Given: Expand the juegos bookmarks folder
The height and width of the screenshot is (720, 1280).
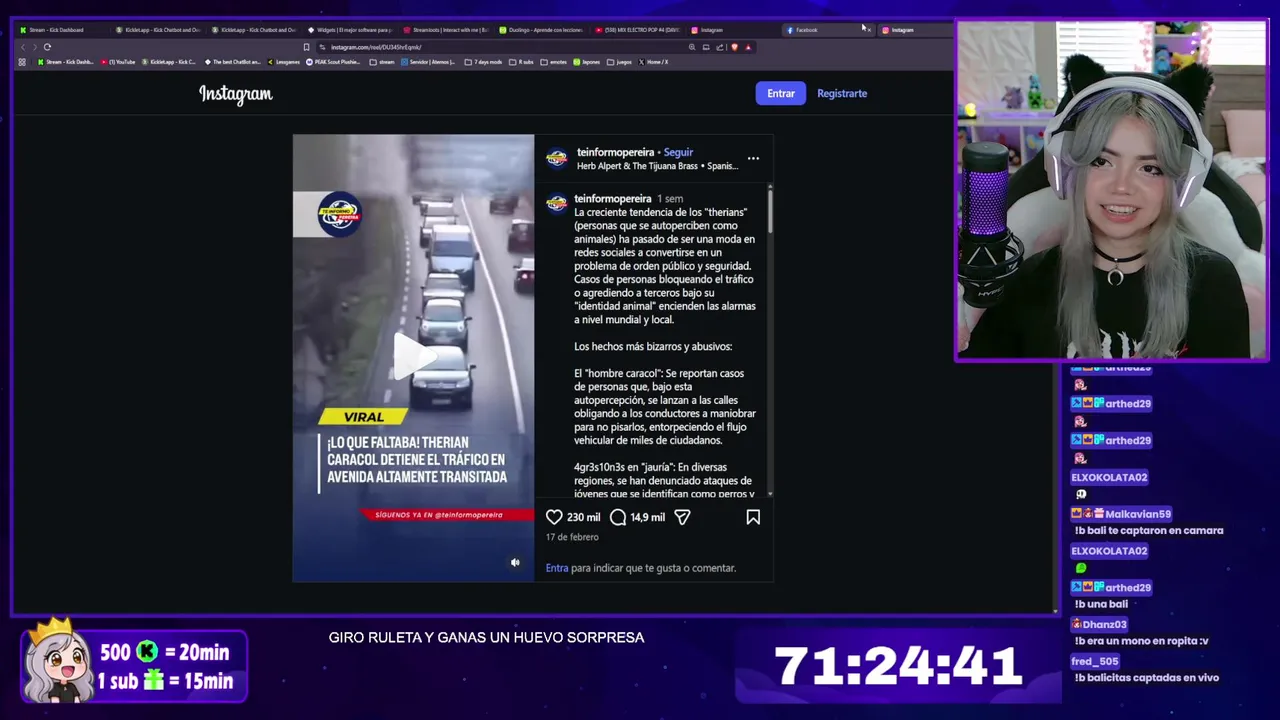Looking at the screenshot, I should tap(619, 62).
